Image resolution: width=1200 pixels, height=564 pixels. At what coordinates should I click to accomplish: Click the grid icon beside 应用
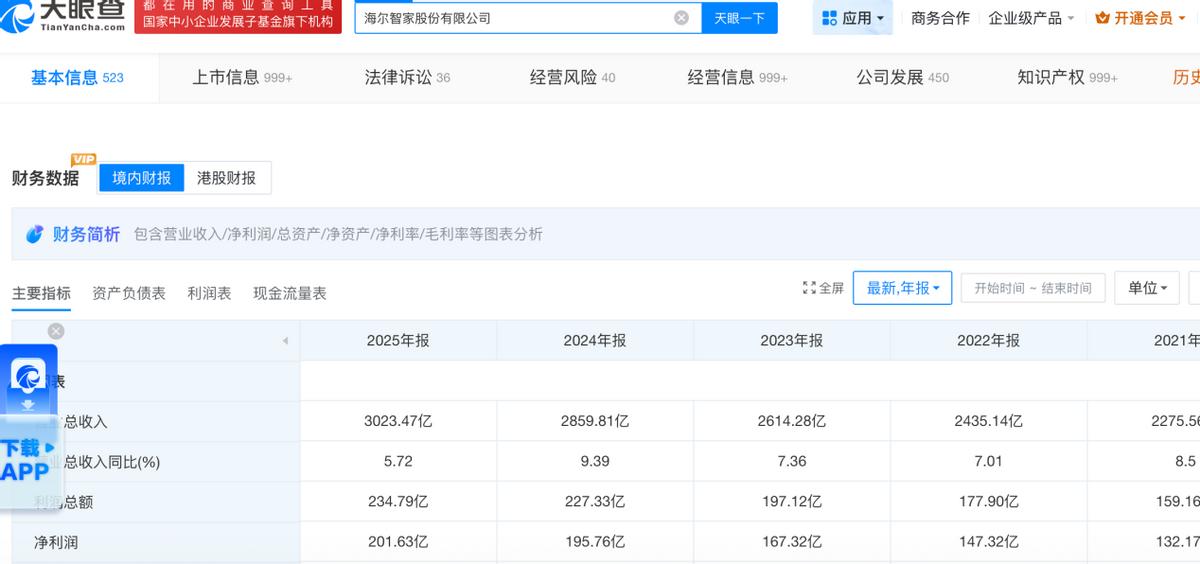(829, 18)
